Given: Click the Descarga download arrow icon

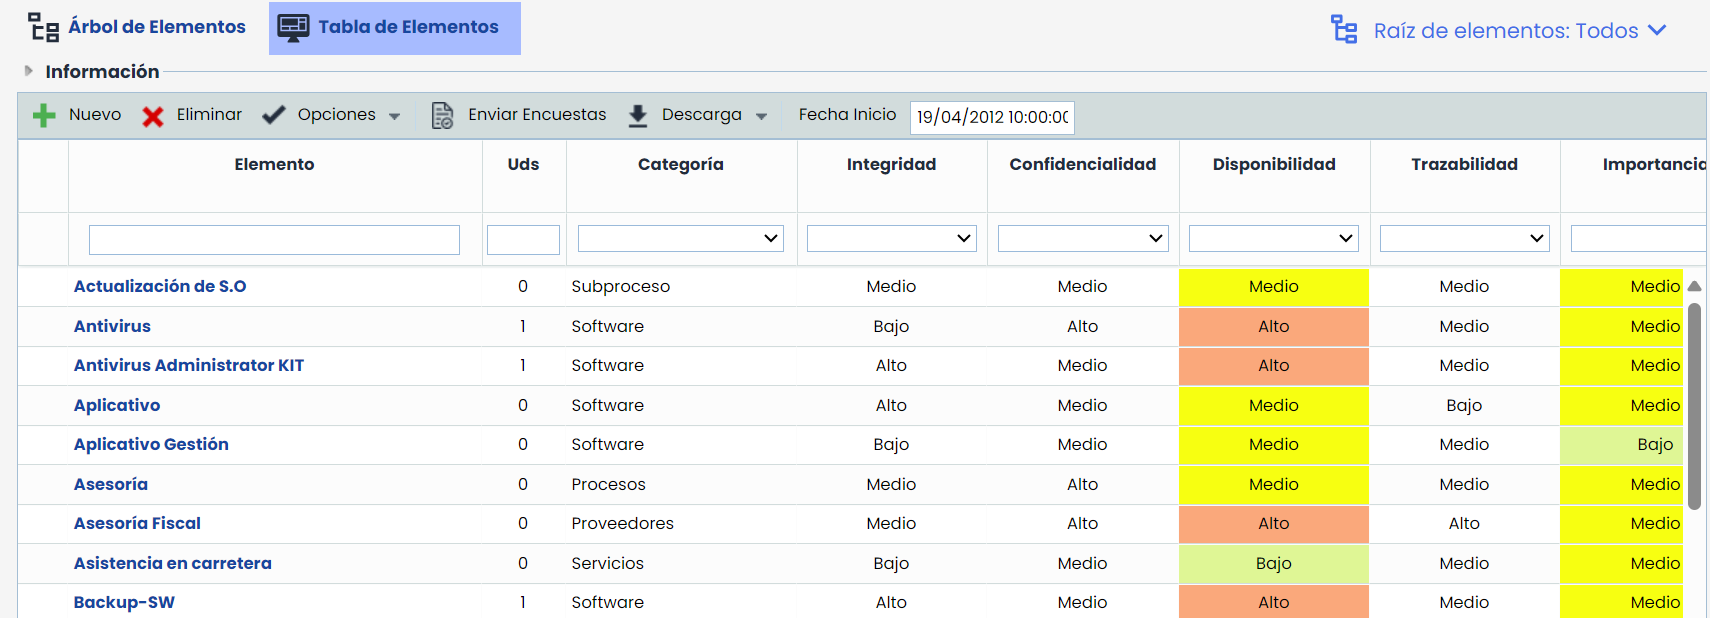Looking at the screenshot, I should pyautogui.click(x=637, y=116).
